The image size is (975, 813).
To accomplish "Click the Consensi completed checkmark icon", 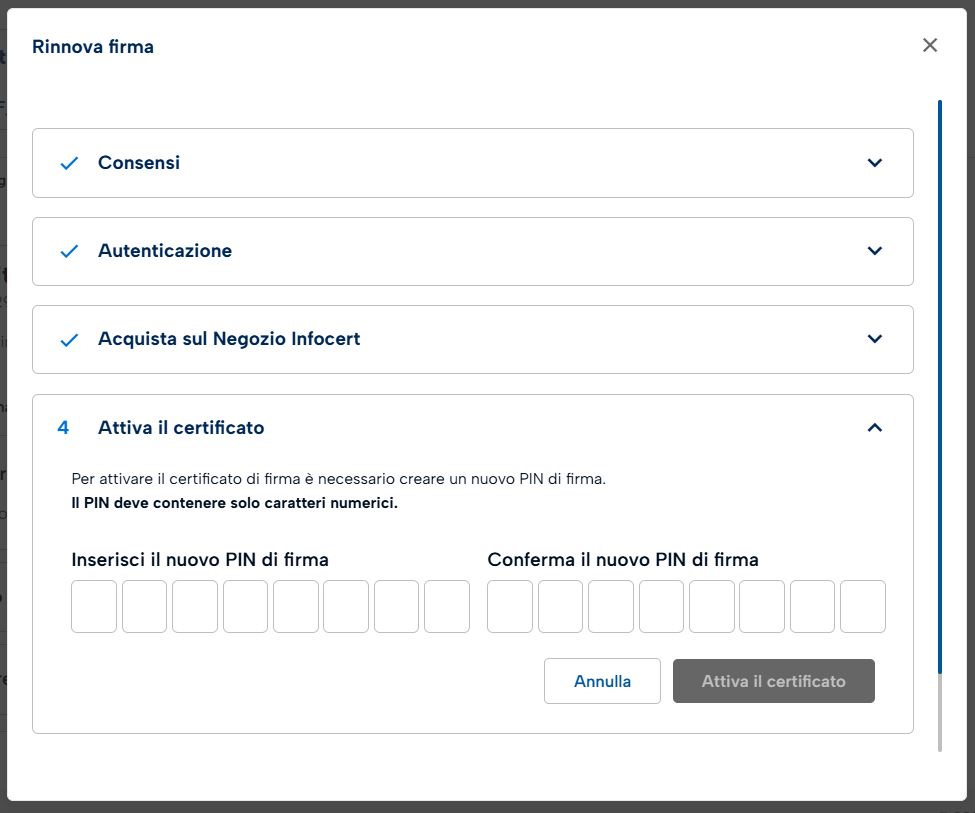I will click(x=69, y=163).
